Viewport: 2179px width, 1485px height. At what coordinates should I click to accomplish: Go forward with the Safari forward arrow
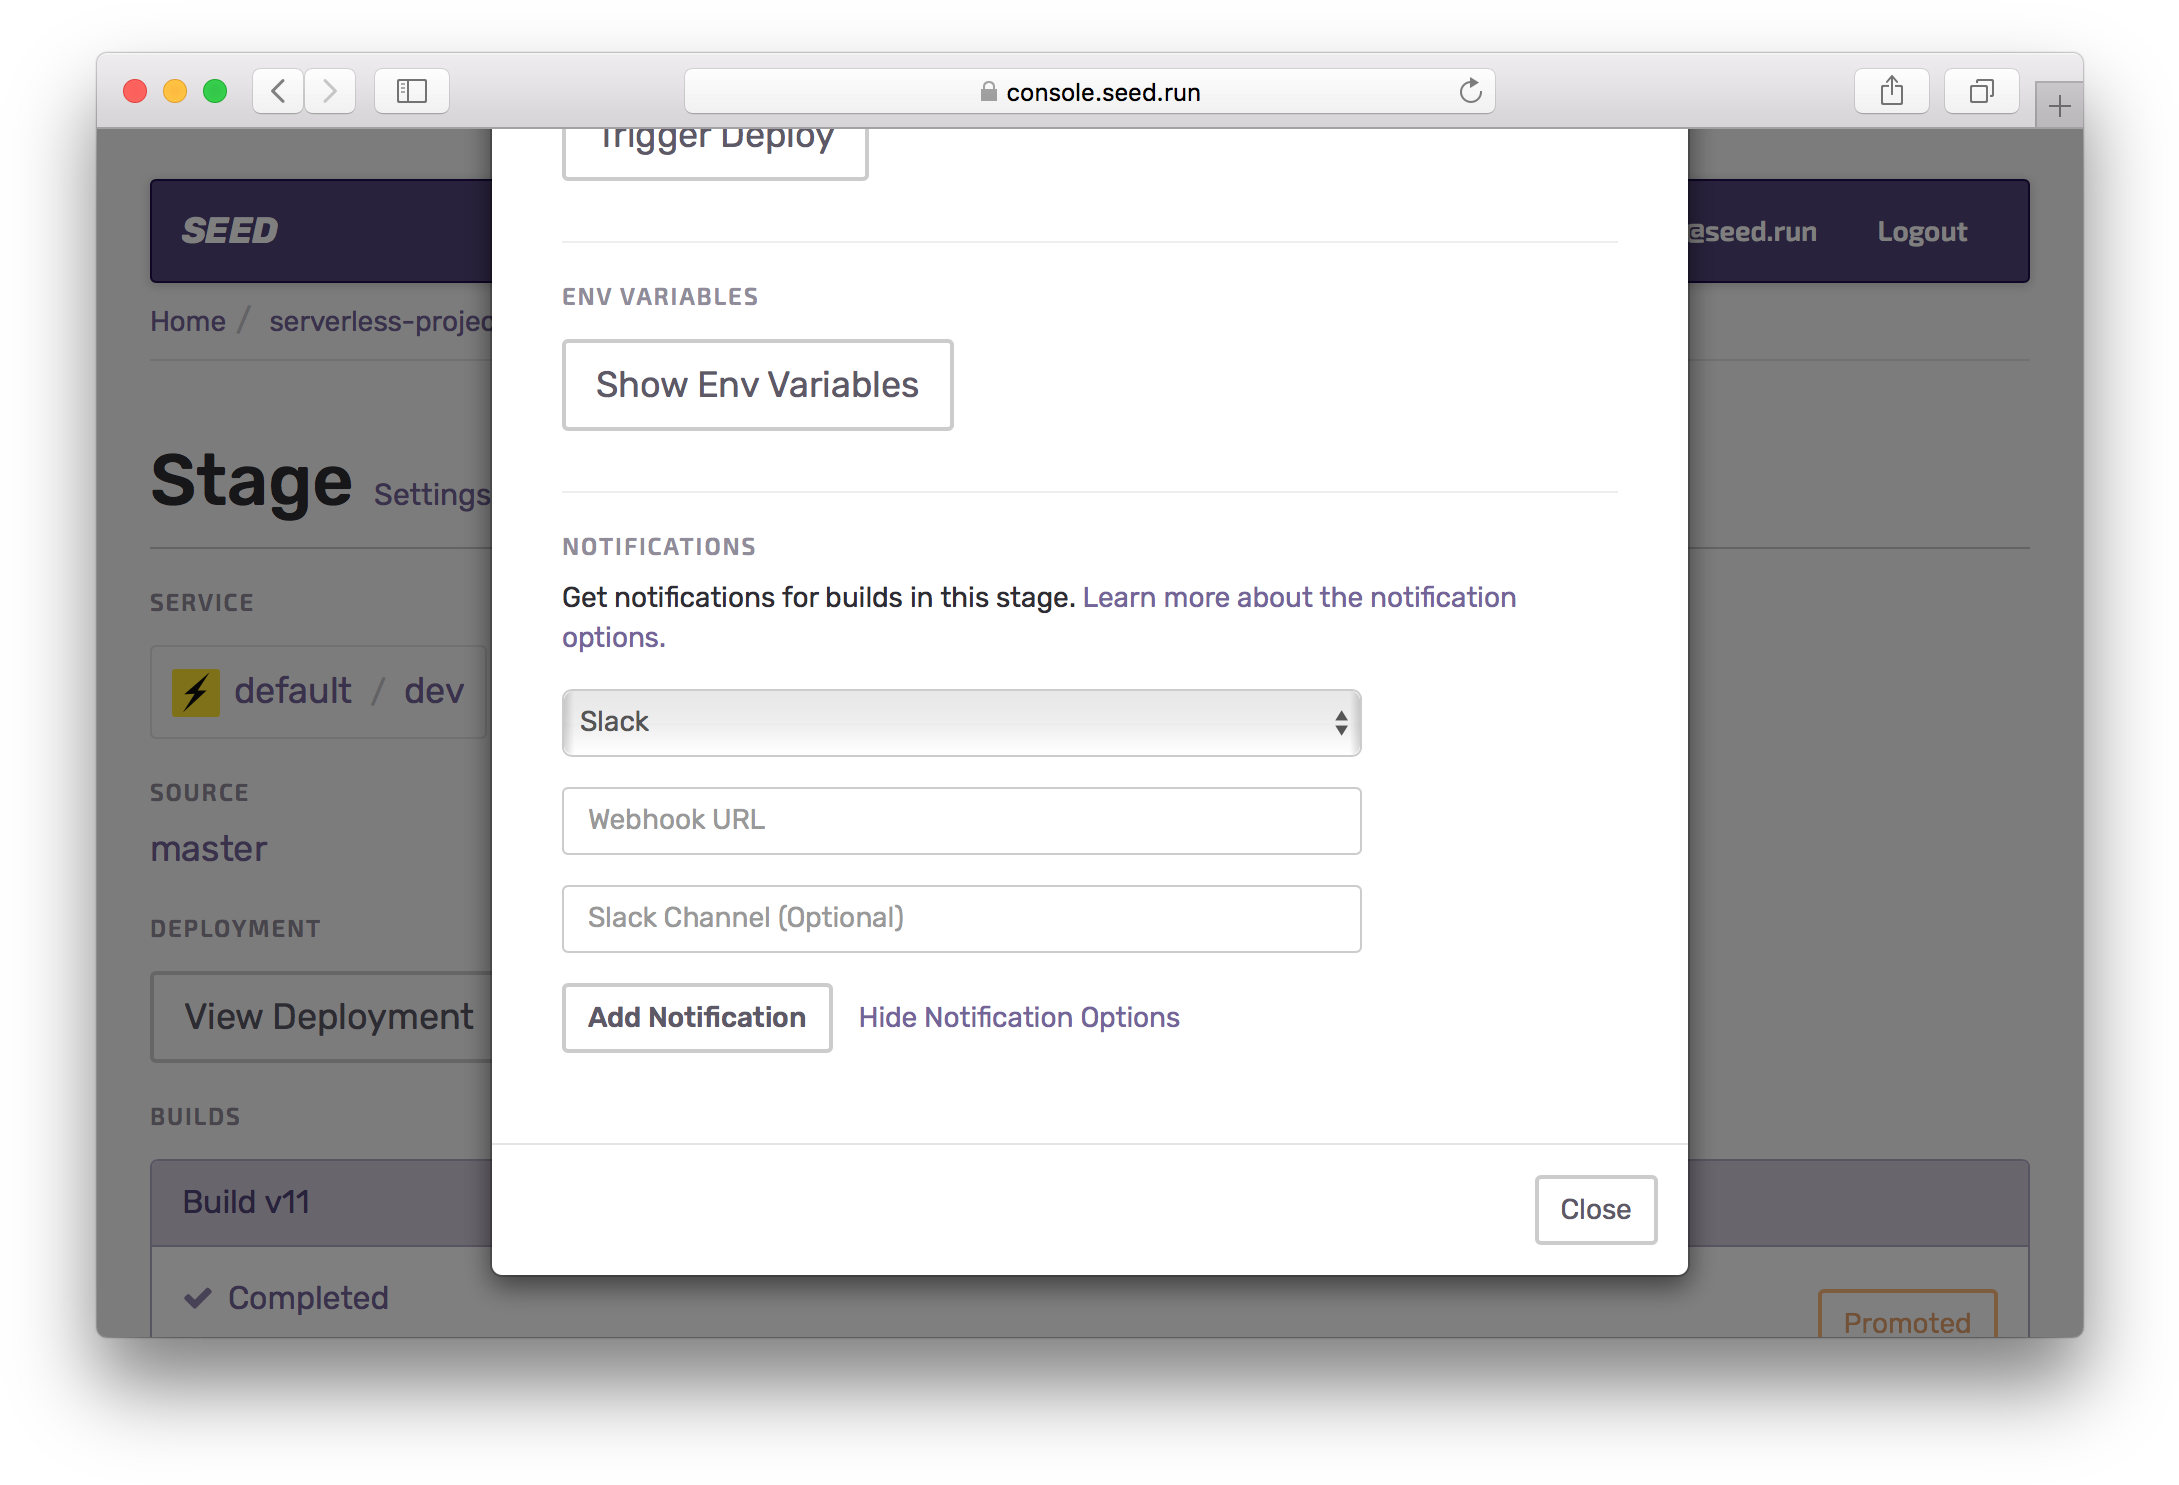click(x=330, y=92)
